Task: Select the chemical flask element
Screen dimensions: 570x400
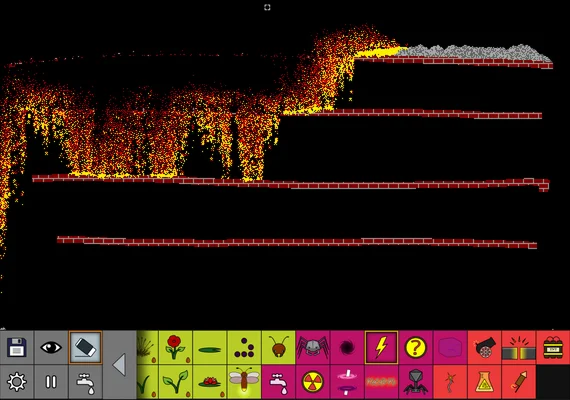Action: 484,382
